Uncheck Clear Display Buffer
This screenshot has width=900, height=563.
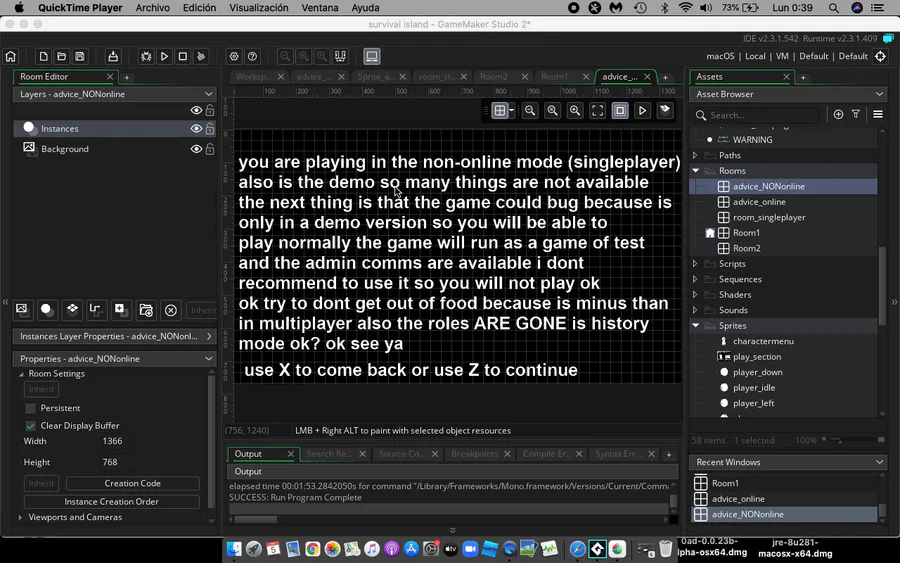[x=30, y=426]
